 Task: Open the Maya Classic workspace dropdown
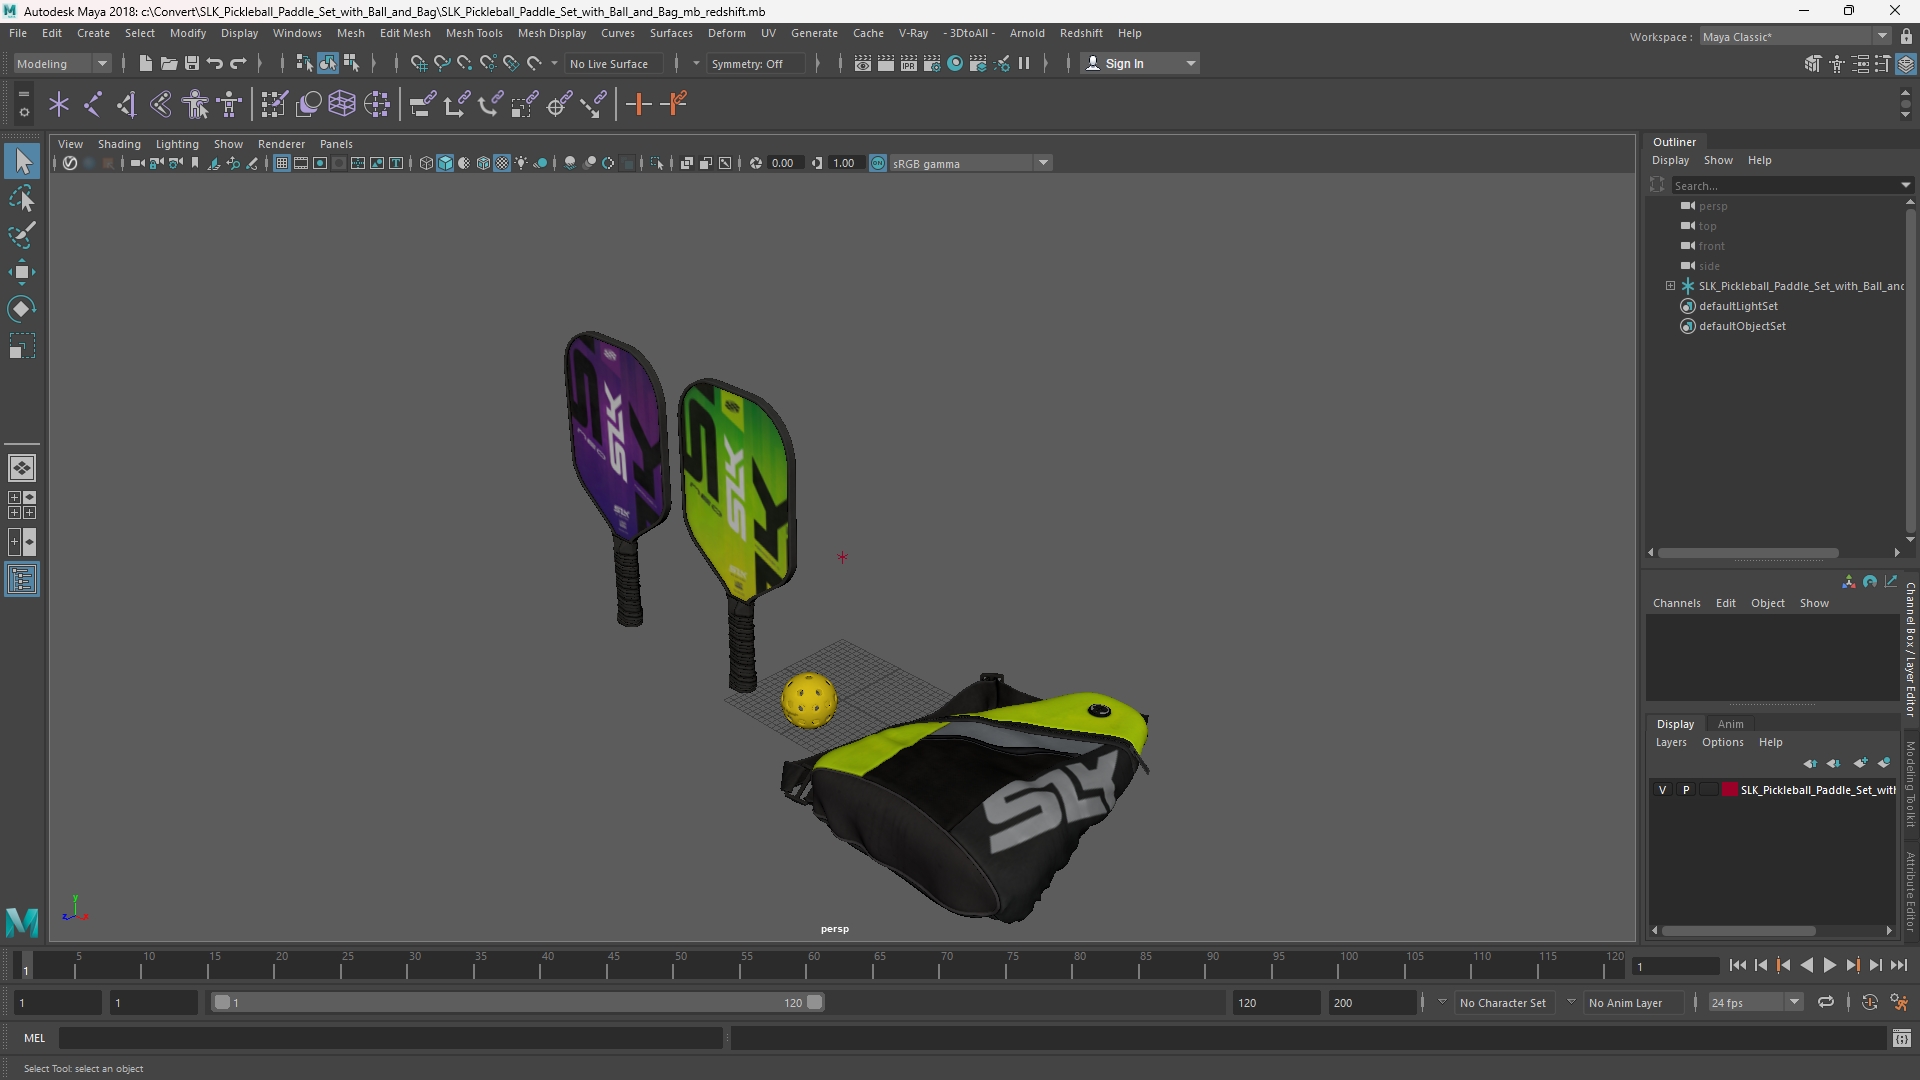click(1795, 37)
